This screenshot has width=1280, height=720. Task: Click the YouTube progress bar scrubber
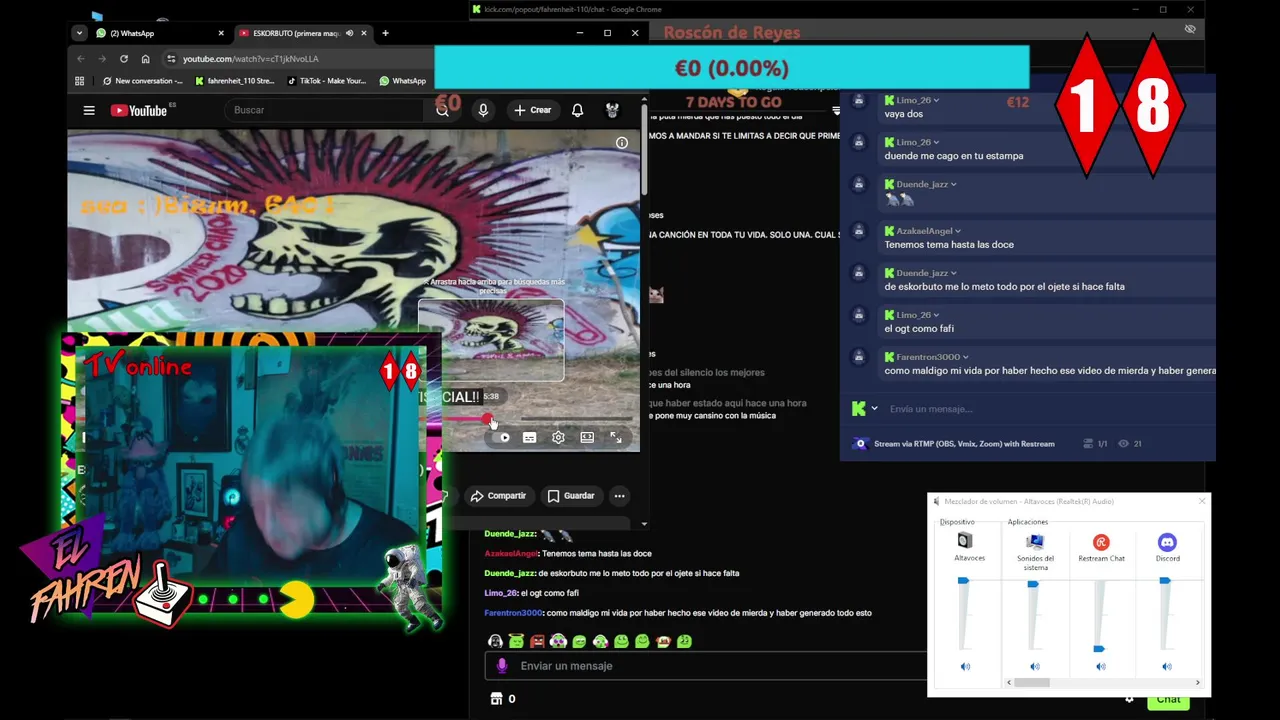coord(487,418)
